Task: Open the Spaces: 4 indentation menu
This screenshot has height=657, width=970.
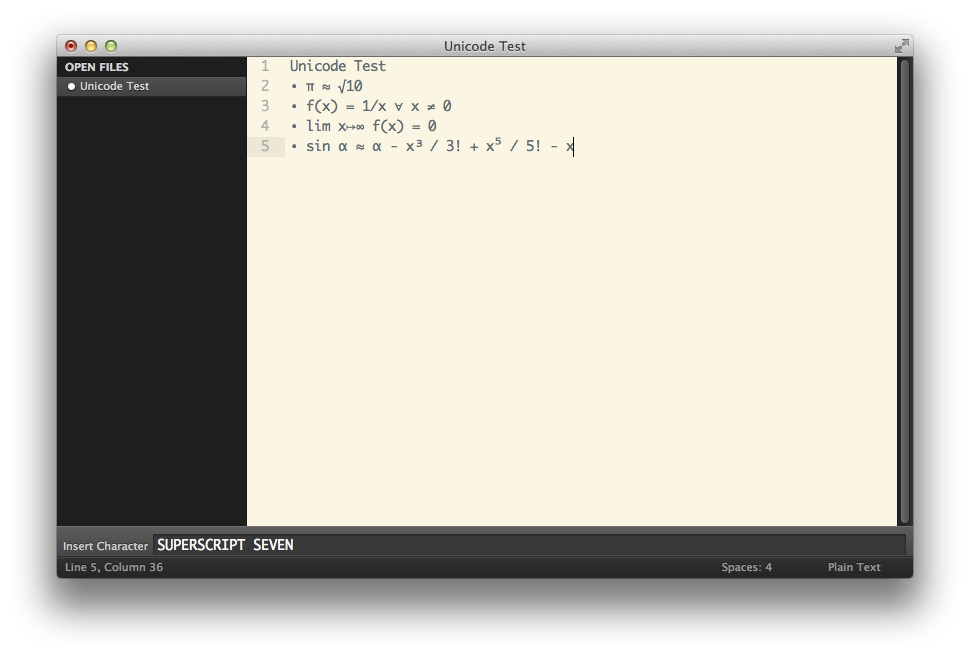Action: pyautogui.click(x=746, y=567)
